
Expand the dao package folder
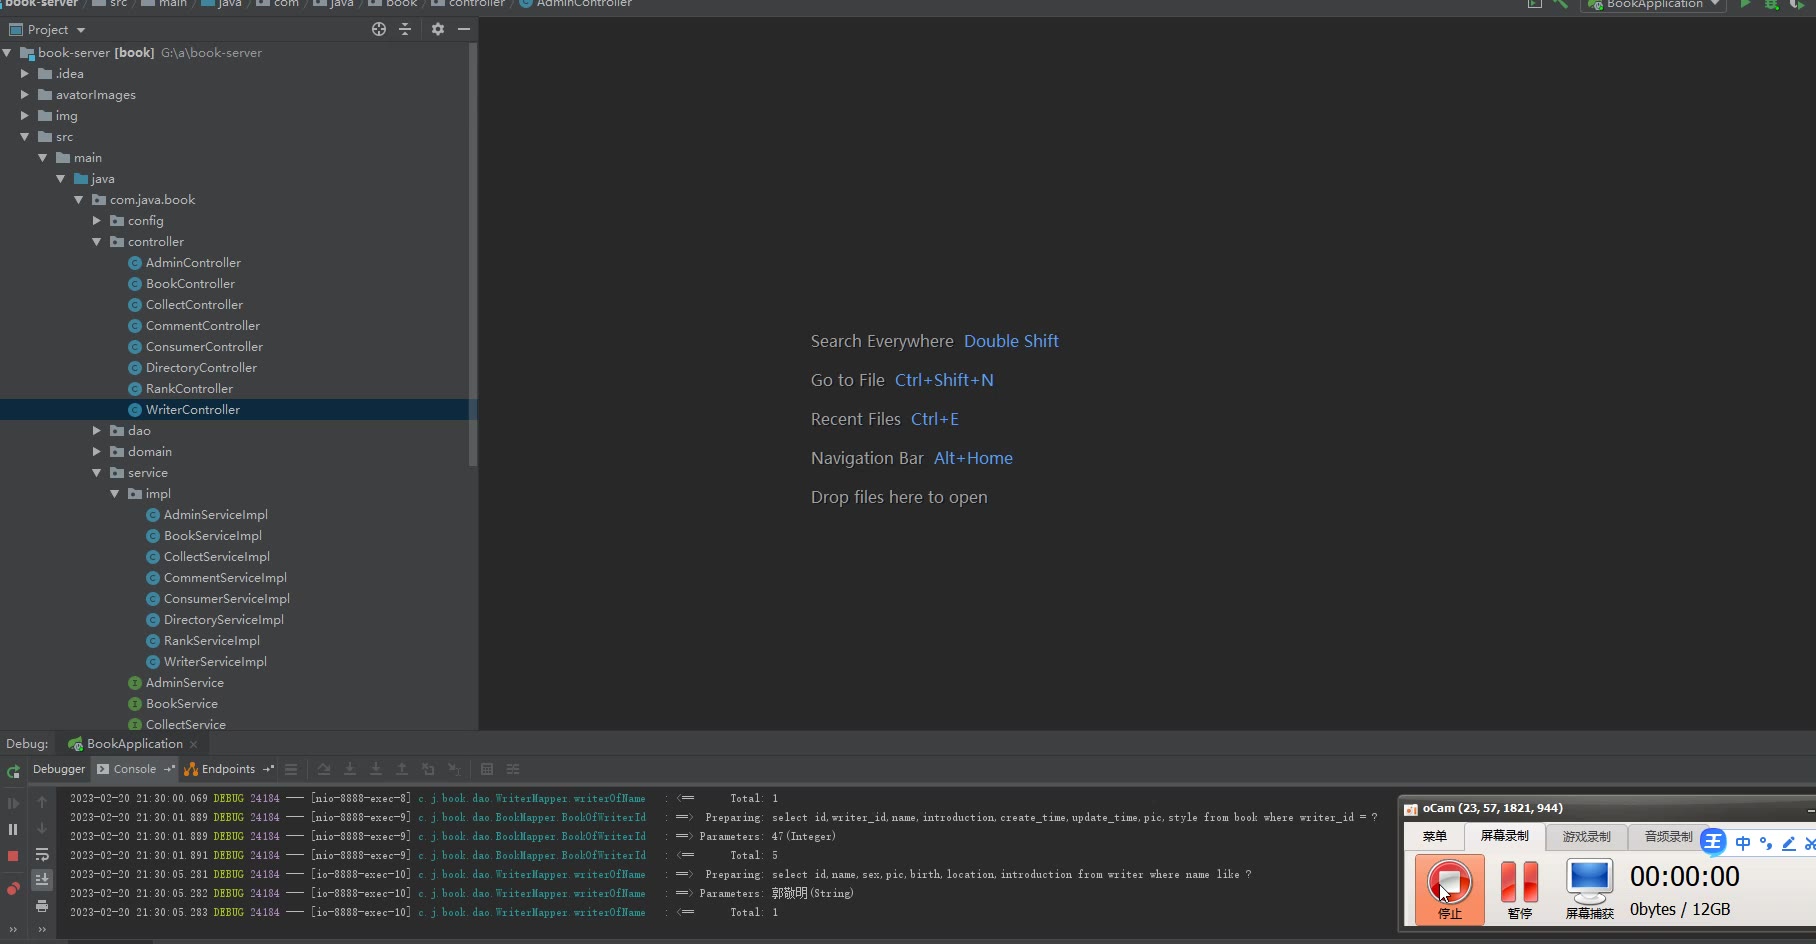[97, 431]
